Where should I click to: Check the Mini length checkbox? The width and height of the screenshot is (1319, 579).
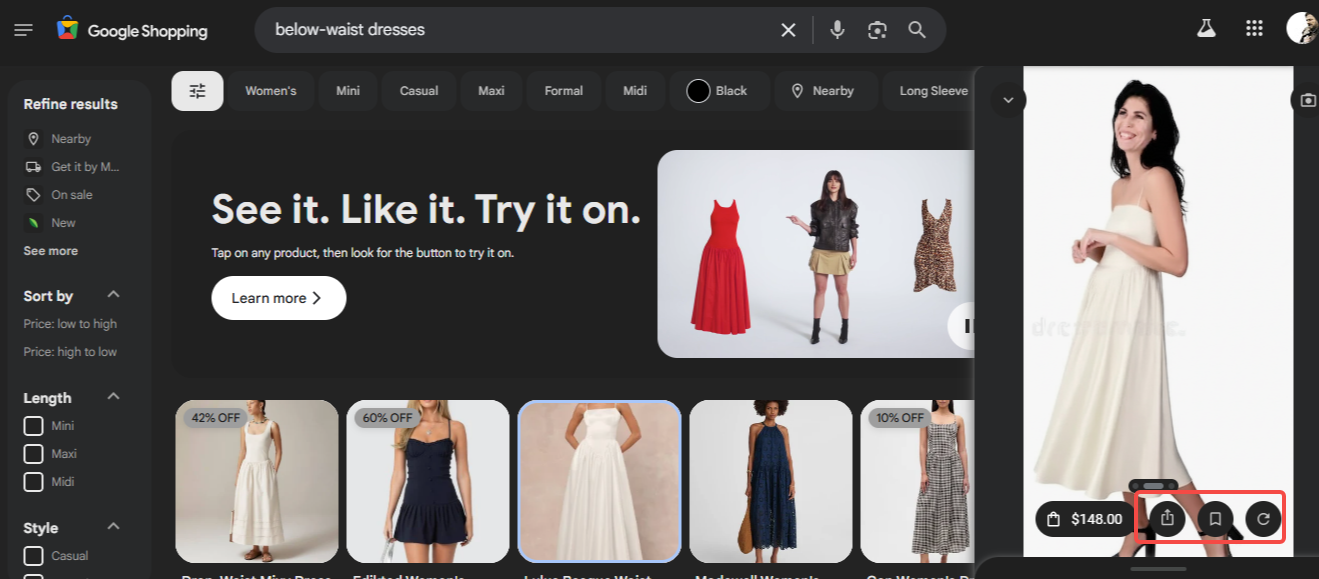33,425
